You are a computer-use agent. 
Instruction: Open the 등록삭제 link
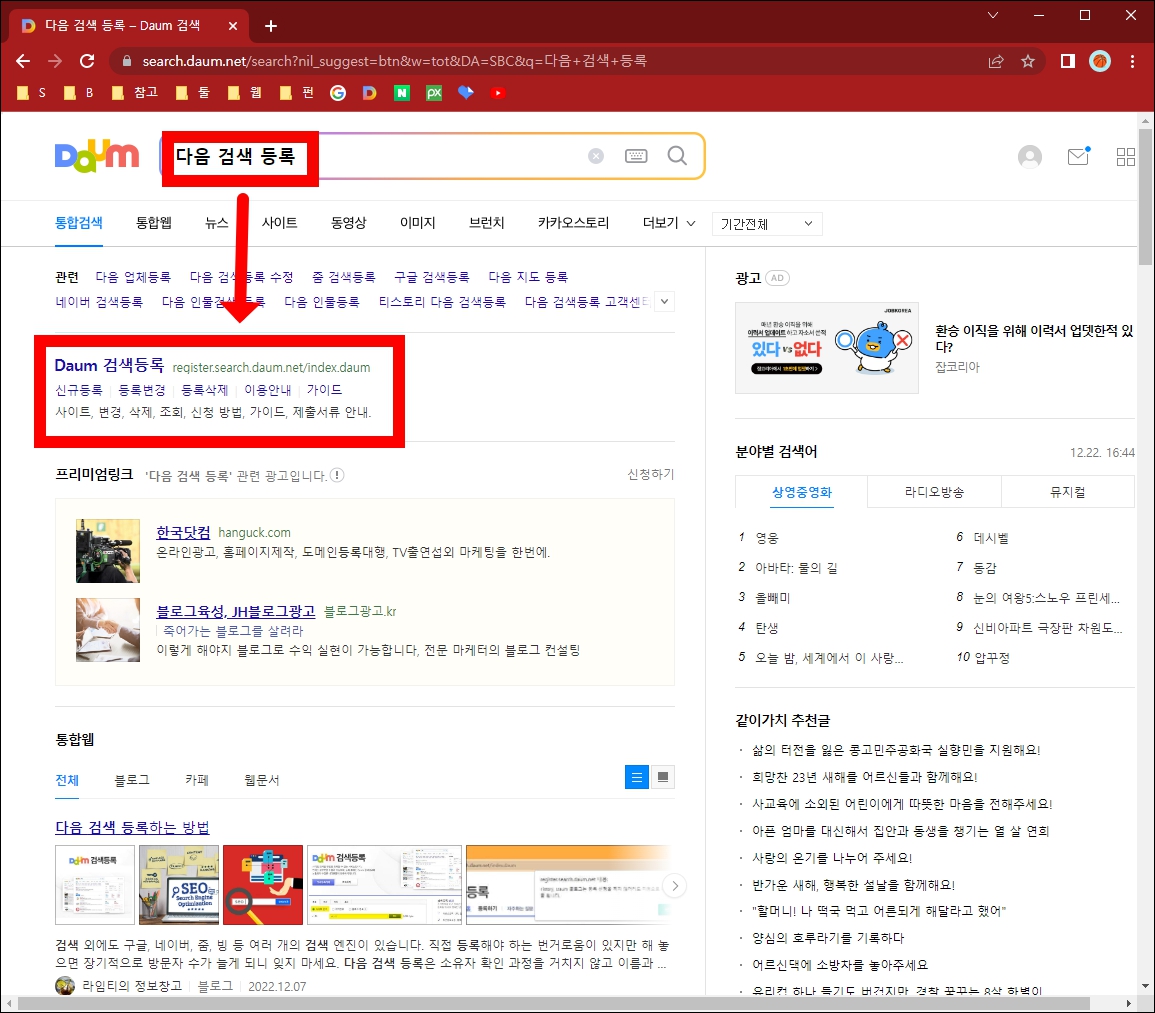205,390
